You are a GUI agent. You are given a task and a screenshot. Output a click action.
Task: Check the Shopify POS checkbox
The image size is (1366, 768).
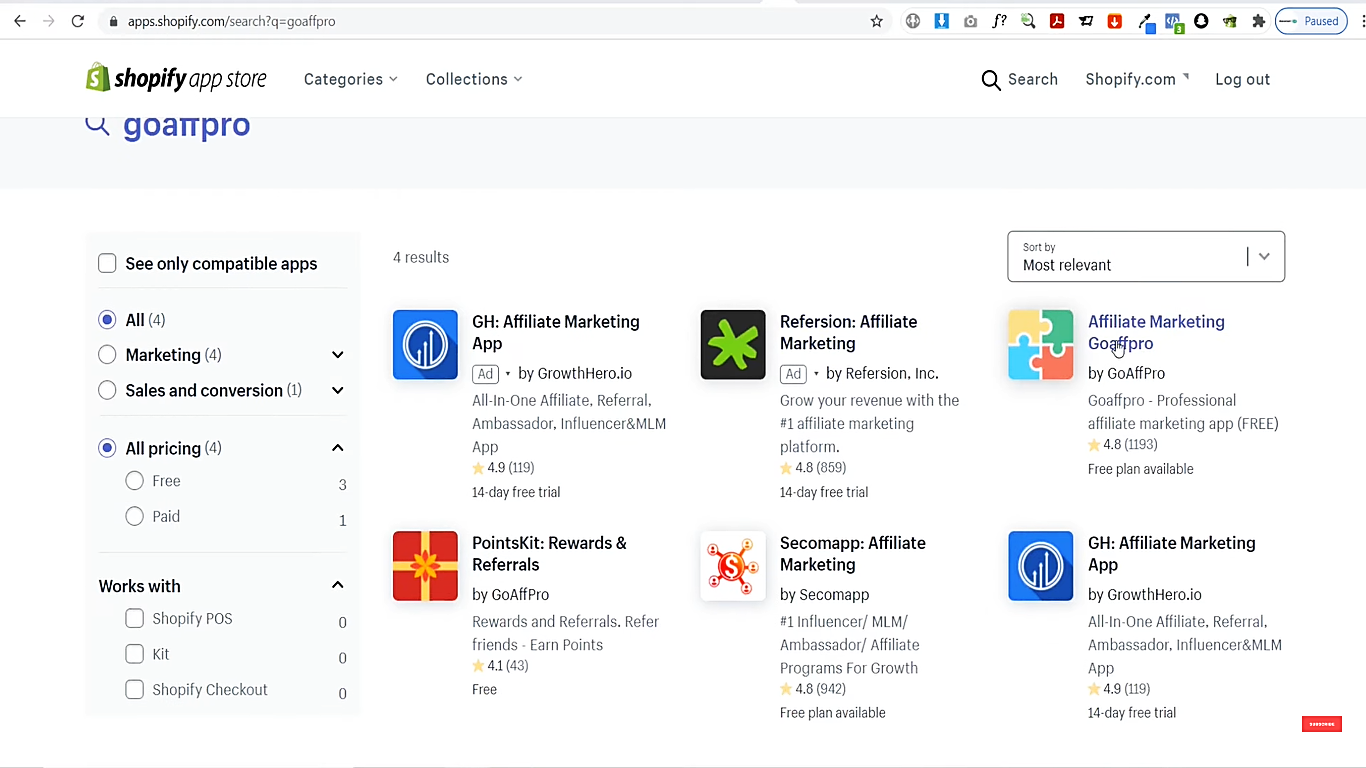coord(134,618)
